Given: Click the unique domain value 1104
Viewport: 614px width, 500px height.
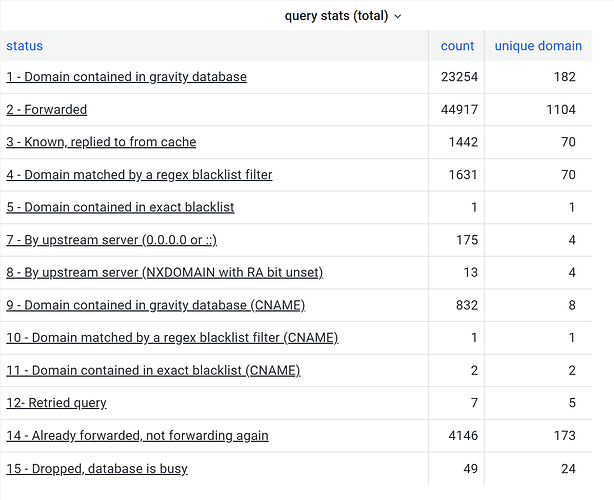Looking at the screenshot, I should coord(558,110).
